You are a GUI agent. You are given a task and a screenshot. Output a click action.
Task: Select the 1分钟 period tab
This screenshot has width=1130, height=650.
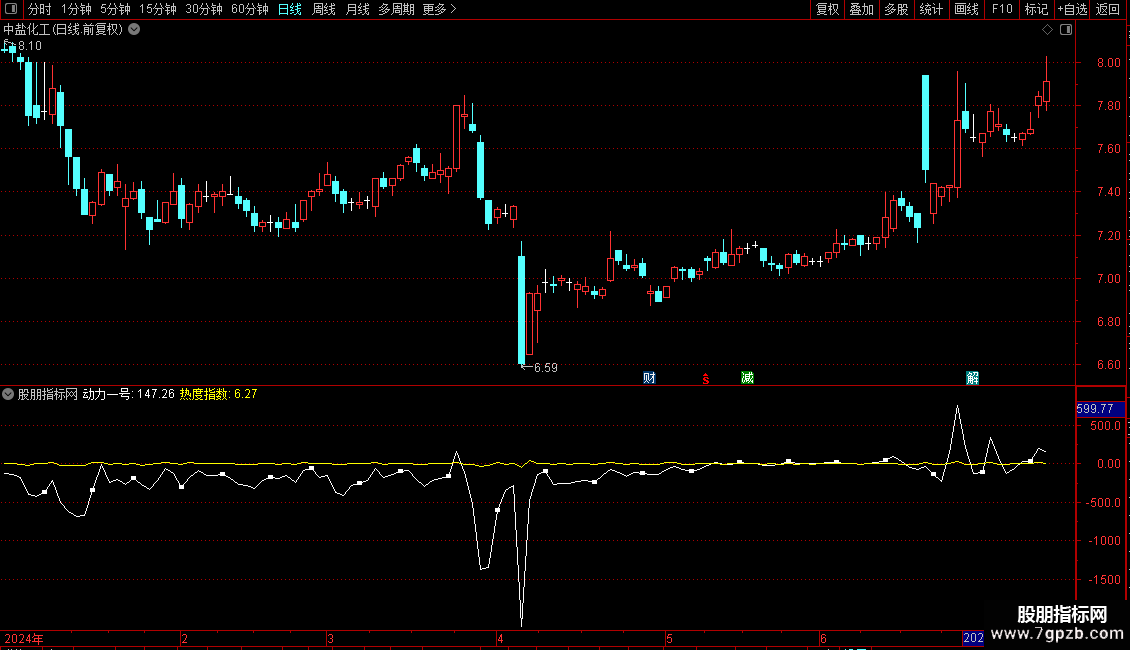coord(76,9)
